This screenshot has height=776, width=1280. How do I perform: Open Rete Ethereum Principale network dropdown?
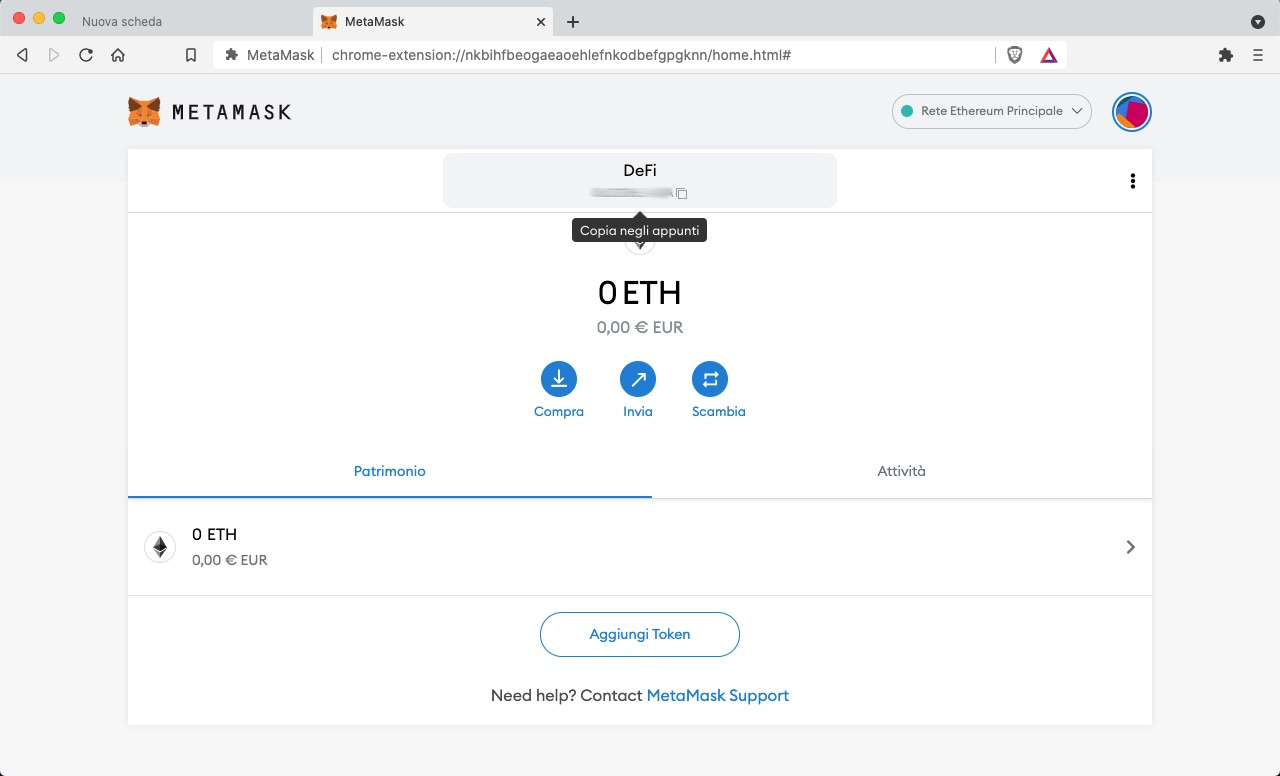[992, 111]
